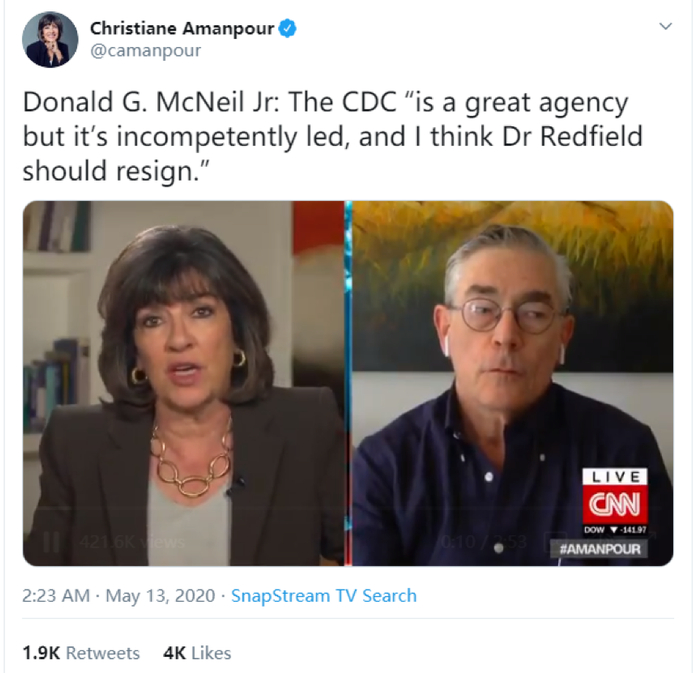Click the right video pane with guest
This screenshot has width=700, height=673.
tap(512, 383)
